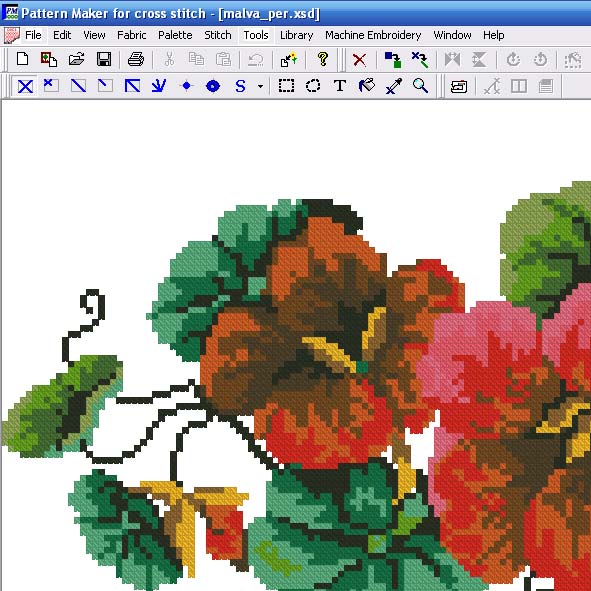The height and width of the screenshot is (591, 591).
Task: Click the yellow question mark help icon
Action: [x=323, y=59]
